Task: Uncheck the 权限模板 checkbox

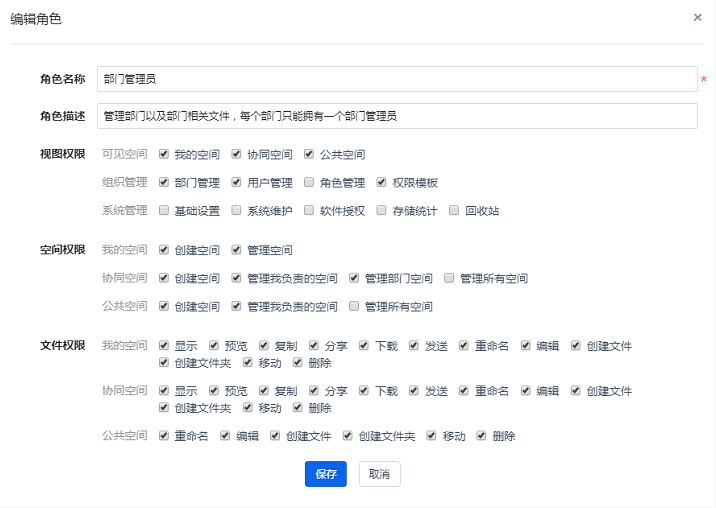Action: click(382, 182)
